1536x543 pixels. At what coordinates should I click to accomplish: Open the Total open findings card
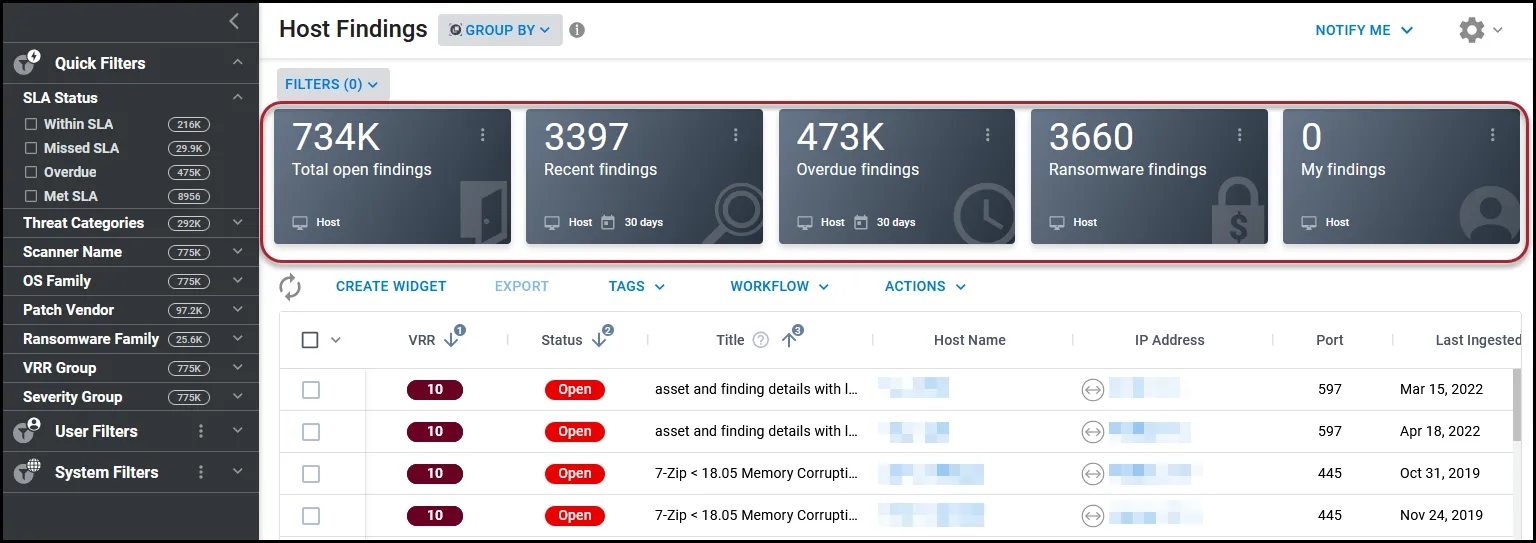pos(392,177)
